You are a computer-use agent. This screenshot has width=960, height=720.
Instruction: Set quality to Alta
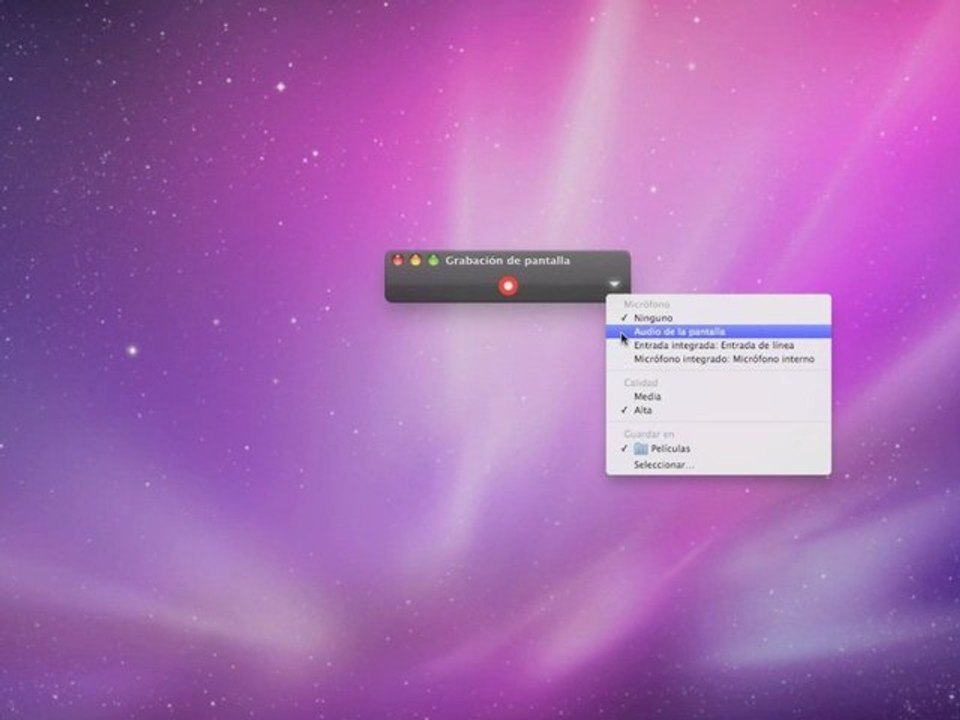tap(718, 410)
